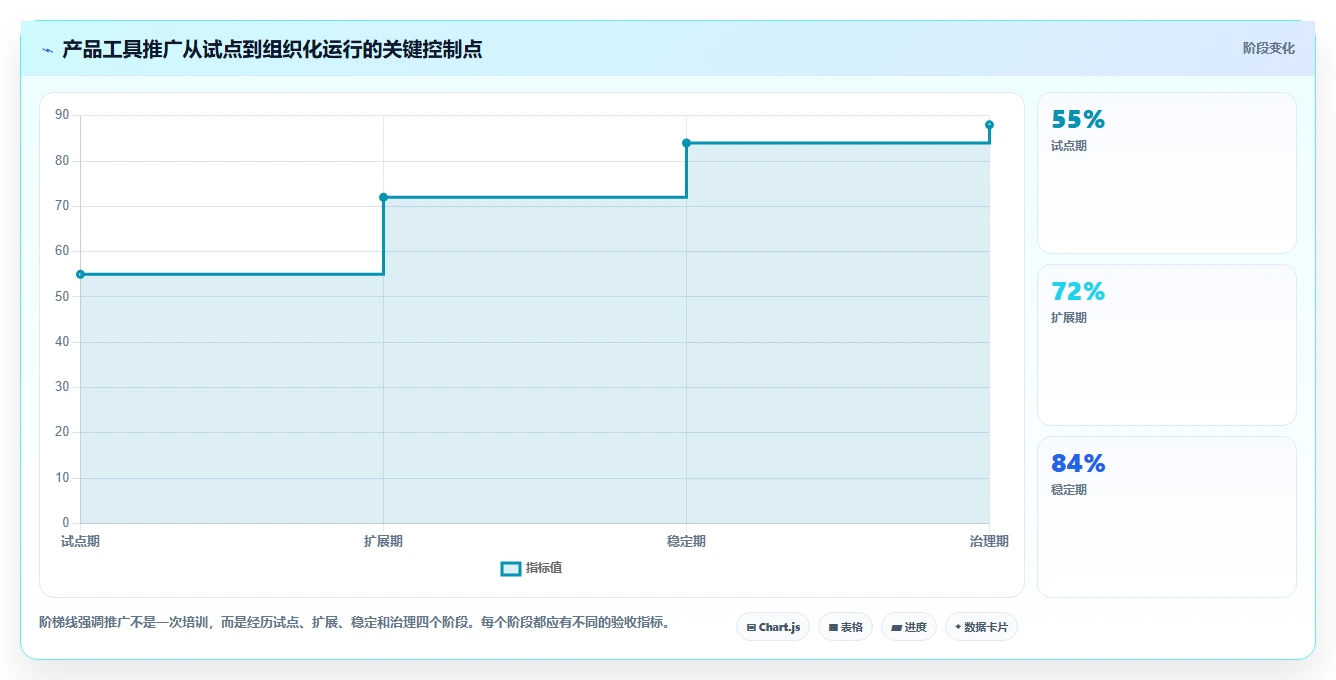
Task: Click the 治理期 data point at 88
Action: (x=989, y=125)
